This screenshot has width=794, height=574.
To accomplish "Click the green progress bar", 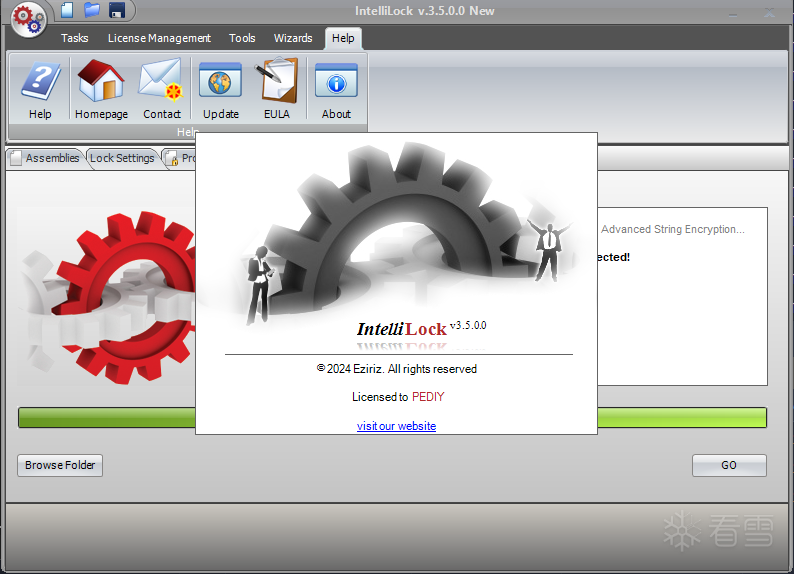I will (392, 418).
